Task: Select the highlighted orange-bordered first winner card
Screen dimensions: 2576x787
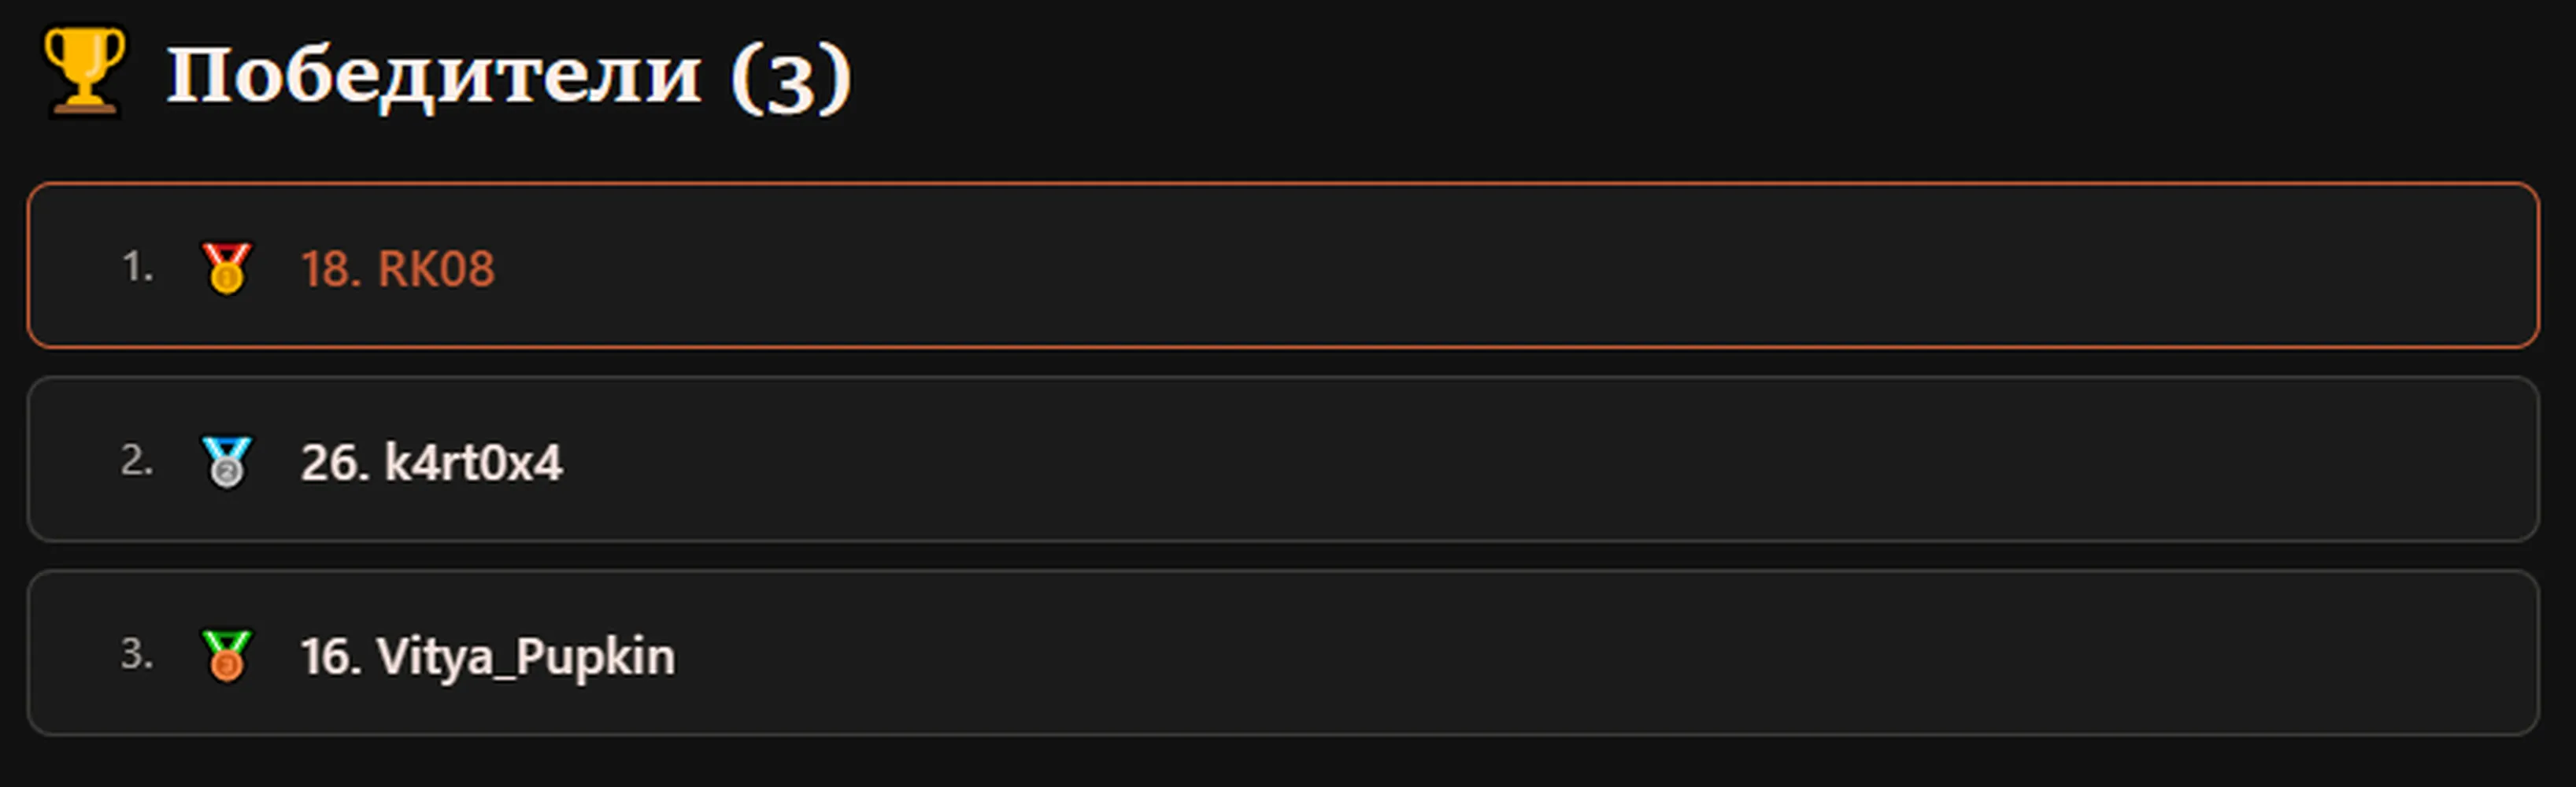Action: [1283, 266]
